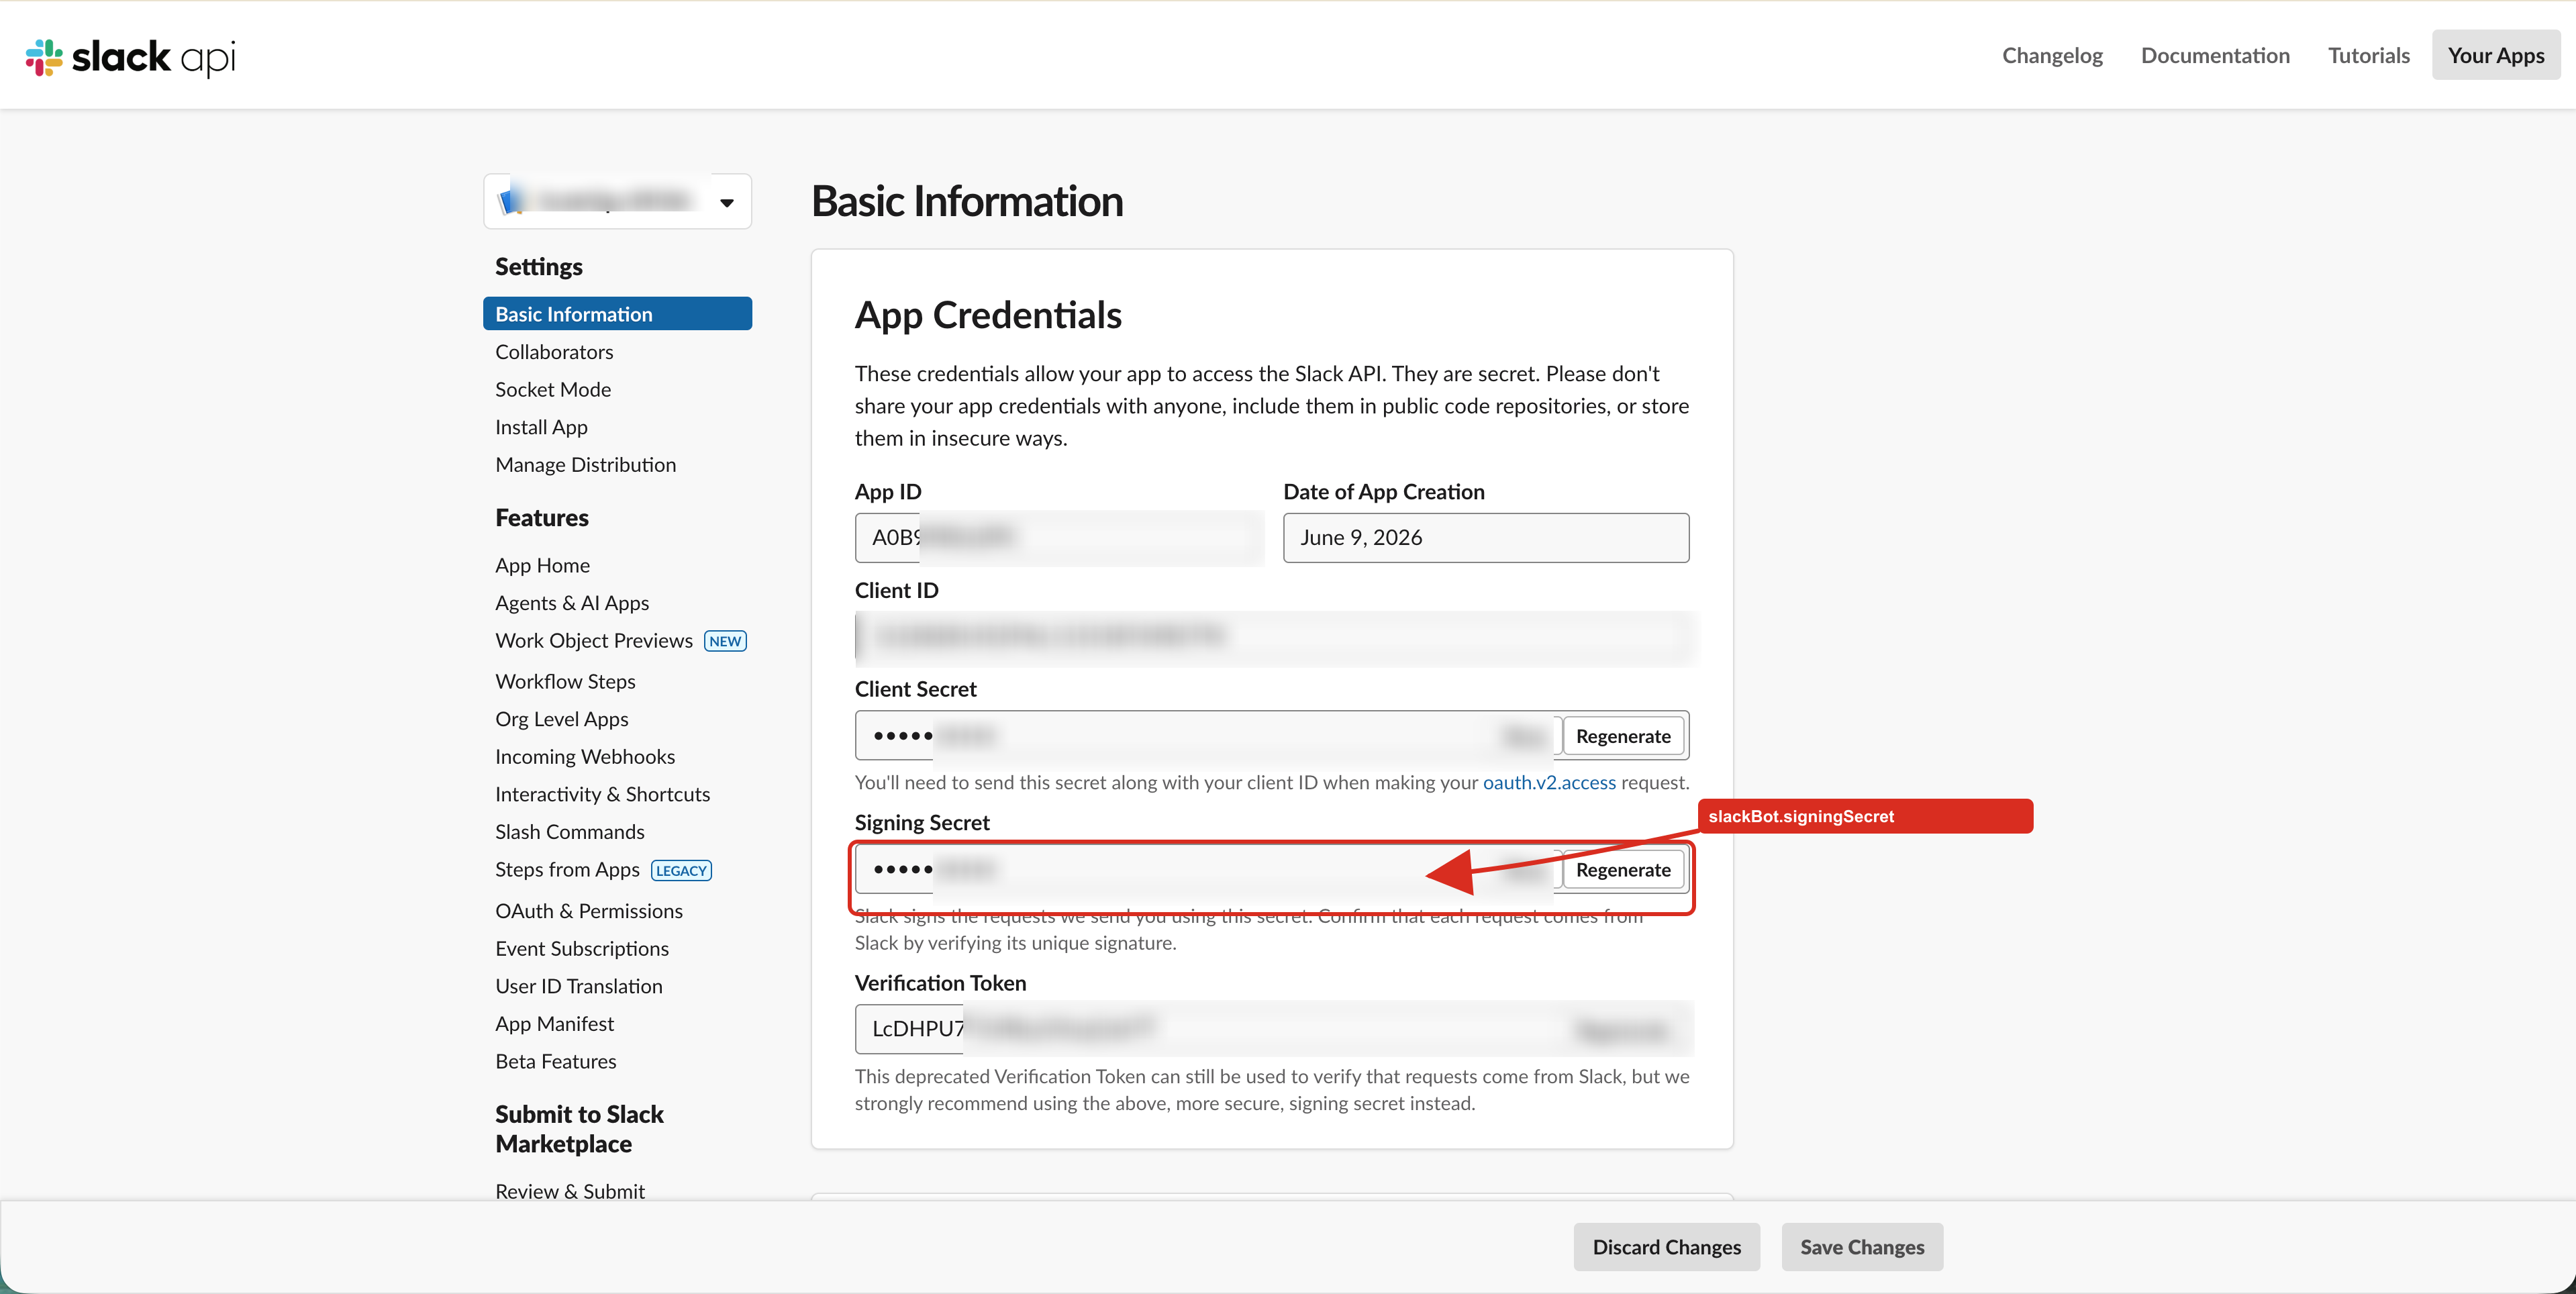Go to Socket Mode settings
2576x1294 pixels.
pos(553,389)
